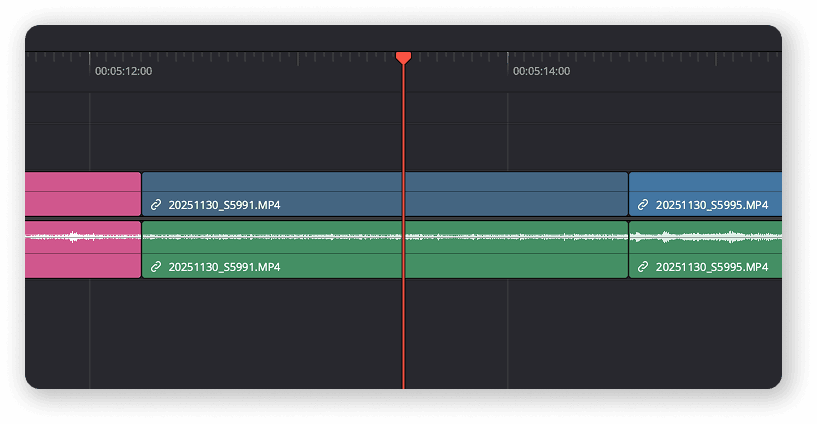Click the 00:05:14:00 timecode on ruler
Screen dimensions: 817x424
click(541, 71)
